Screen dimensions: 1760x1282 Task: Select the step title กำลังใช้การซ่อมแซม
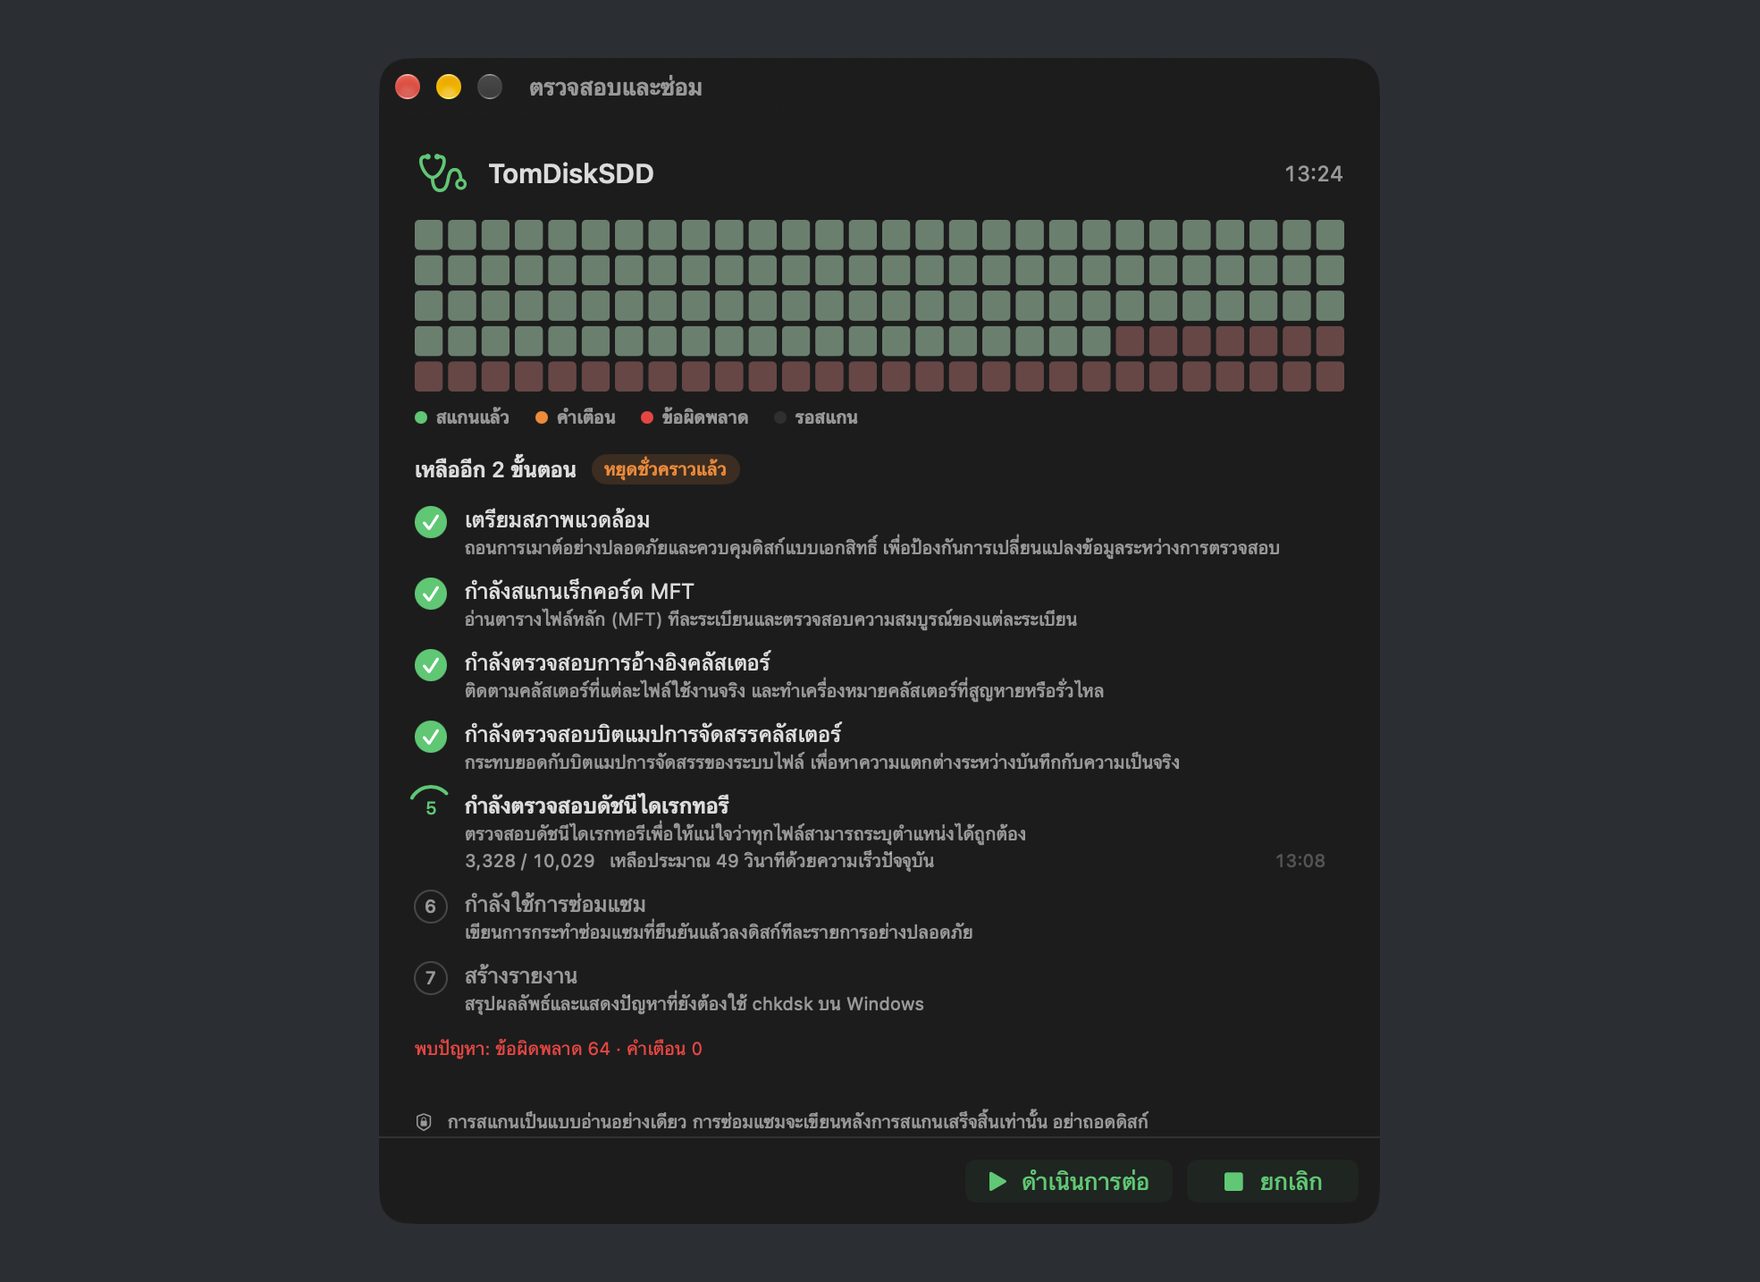[x=555, y=905]
